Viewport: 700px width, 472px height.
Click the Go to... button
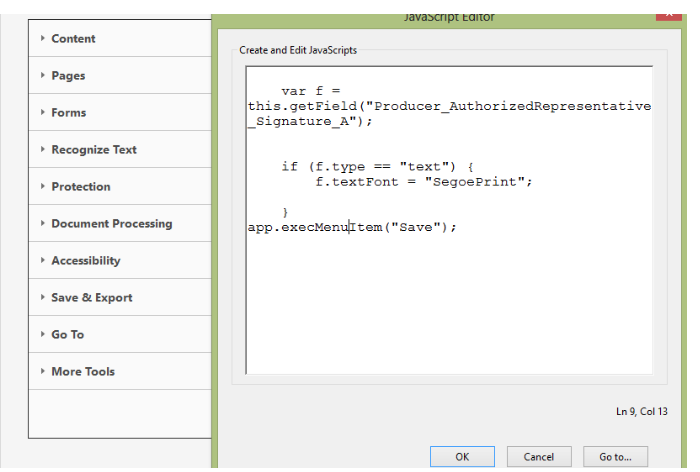coord(615,456)
